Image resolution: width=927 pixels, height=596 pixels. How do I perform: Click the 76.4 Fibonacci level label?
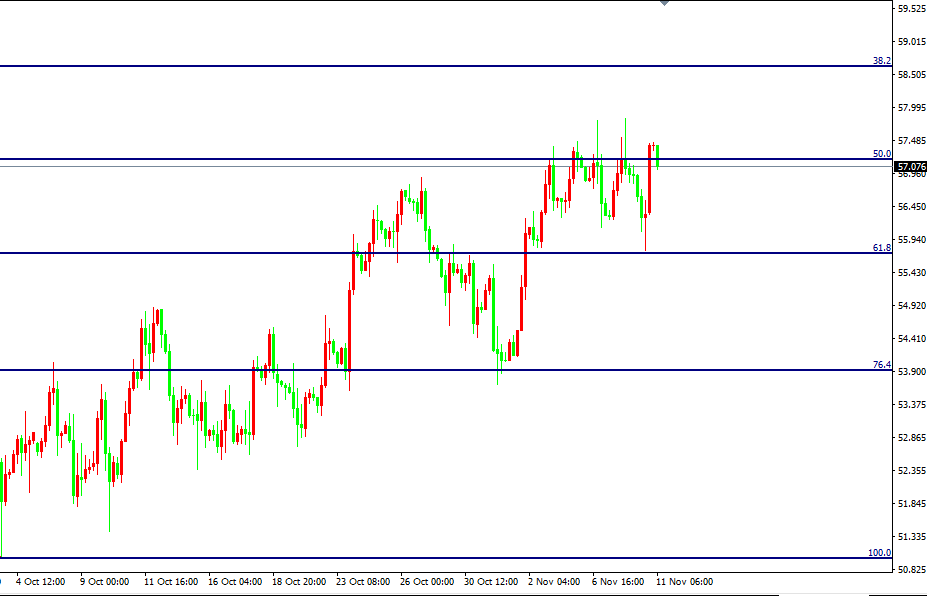click(881, 365)
